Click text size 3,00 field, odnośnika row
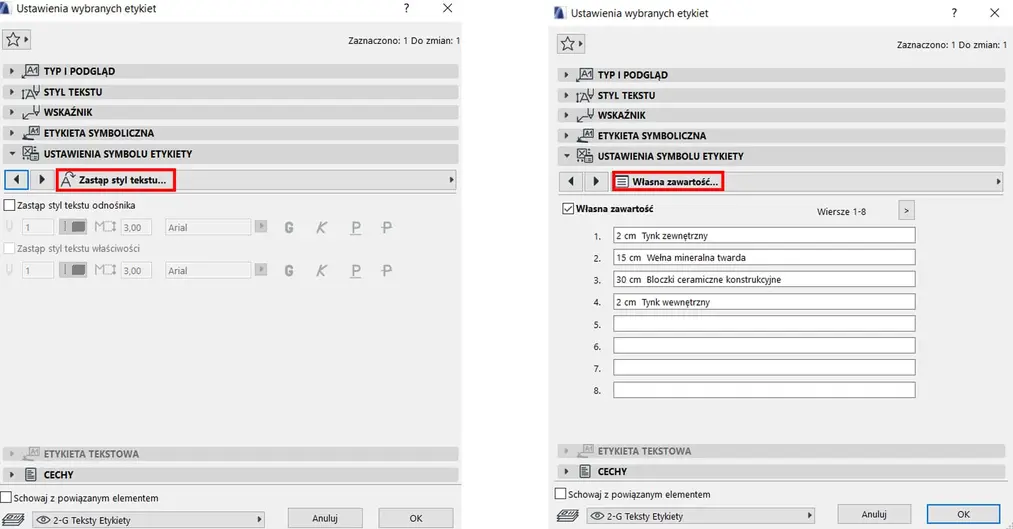 point(136,227)
